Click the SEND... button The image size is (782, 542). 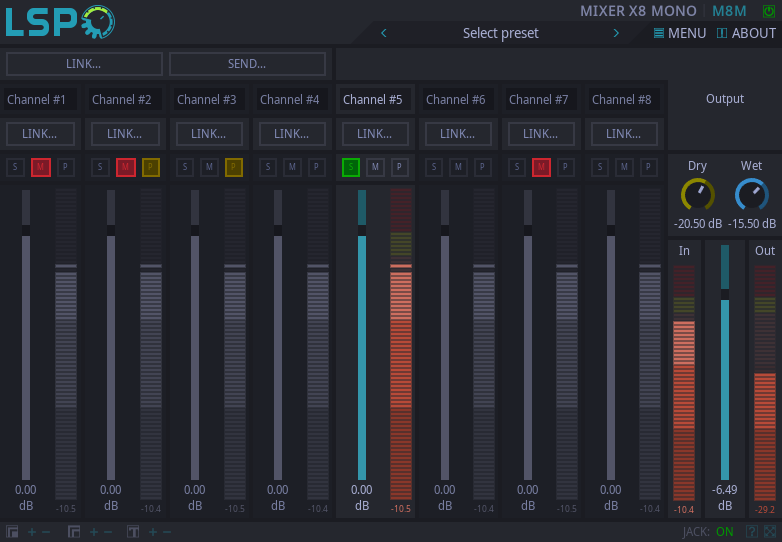pos(247,64)
